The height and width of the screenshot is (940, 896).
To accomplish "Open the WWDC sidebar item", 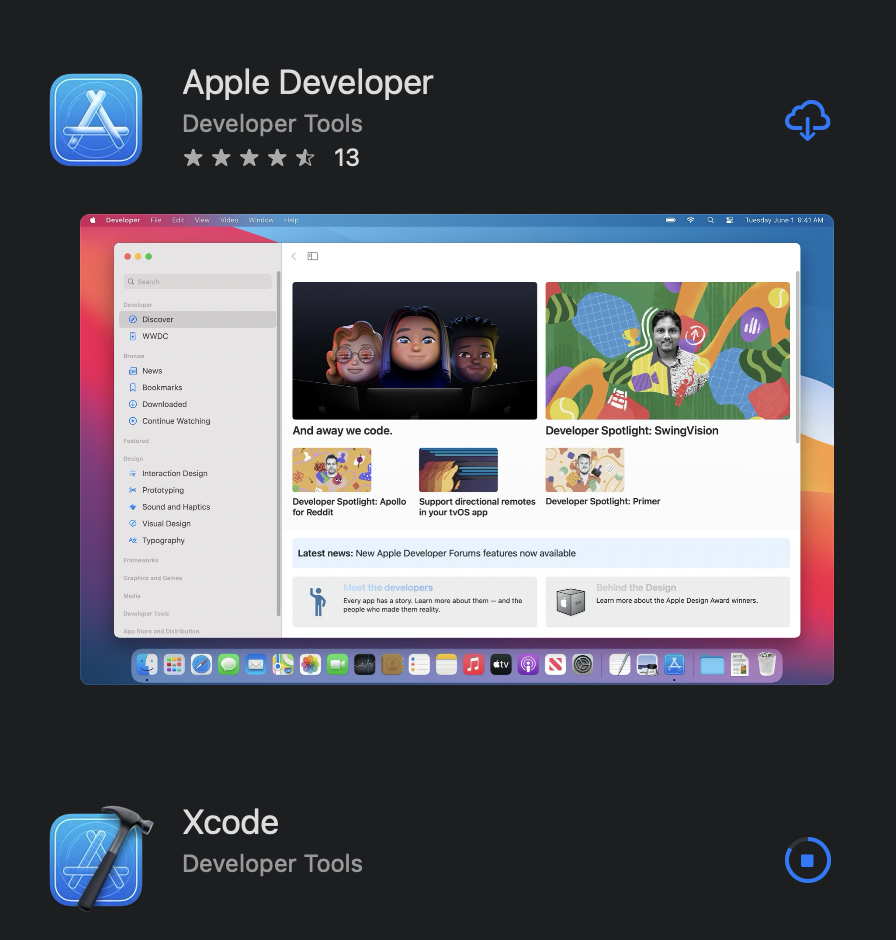I will (x=154, y=336).
